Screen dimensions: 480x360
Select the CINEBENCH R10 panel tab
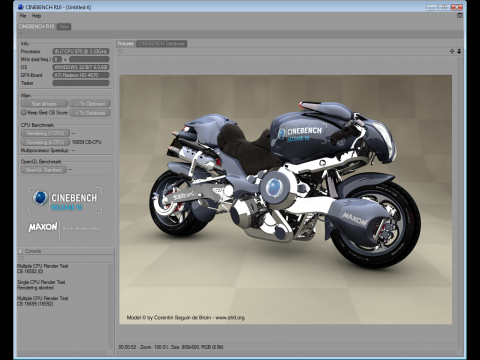(x=36, y=26)
